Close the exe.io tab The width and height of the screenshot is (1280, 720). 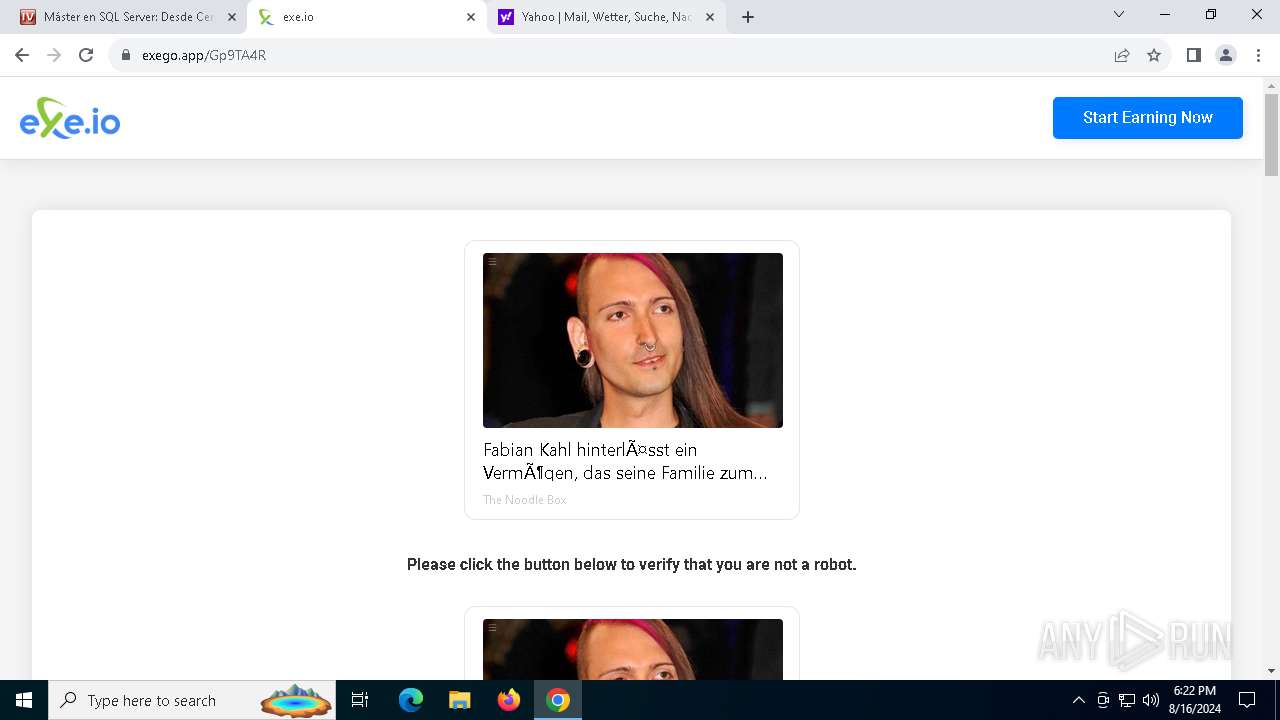[x=471, y=17]
